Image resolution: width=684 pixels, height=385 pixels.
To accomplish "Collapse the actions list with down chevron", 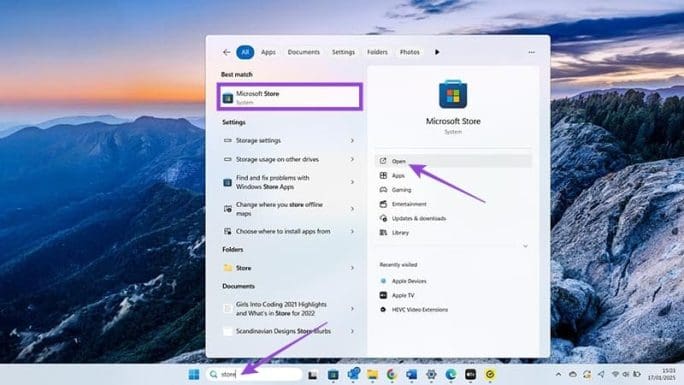I will point(525,246).
